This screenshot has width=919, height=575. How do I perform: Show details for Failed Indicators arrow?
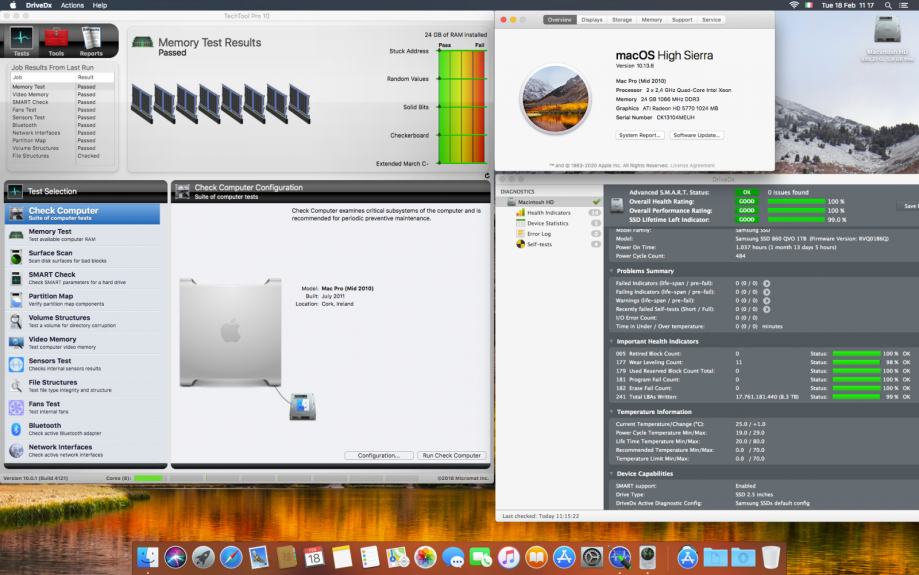766,283
